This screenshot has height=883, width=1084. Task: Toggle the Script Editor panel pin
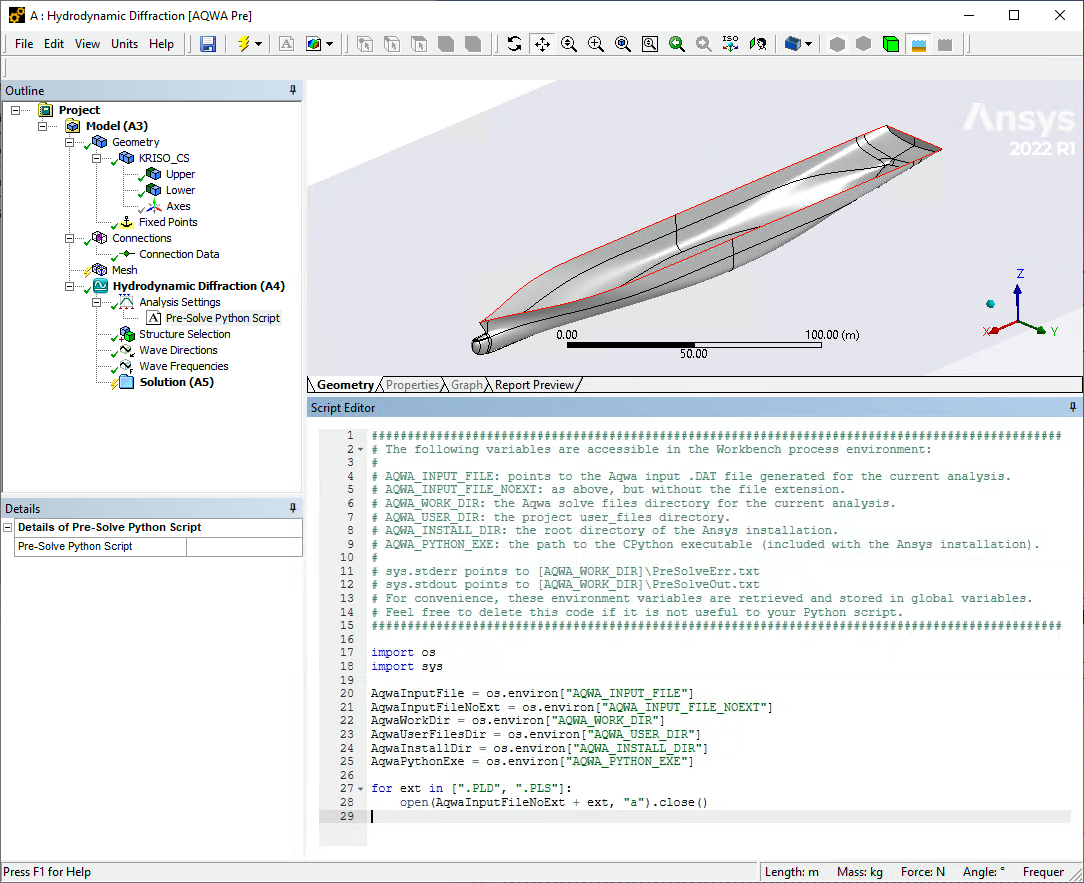click(x=1073, y=407)
